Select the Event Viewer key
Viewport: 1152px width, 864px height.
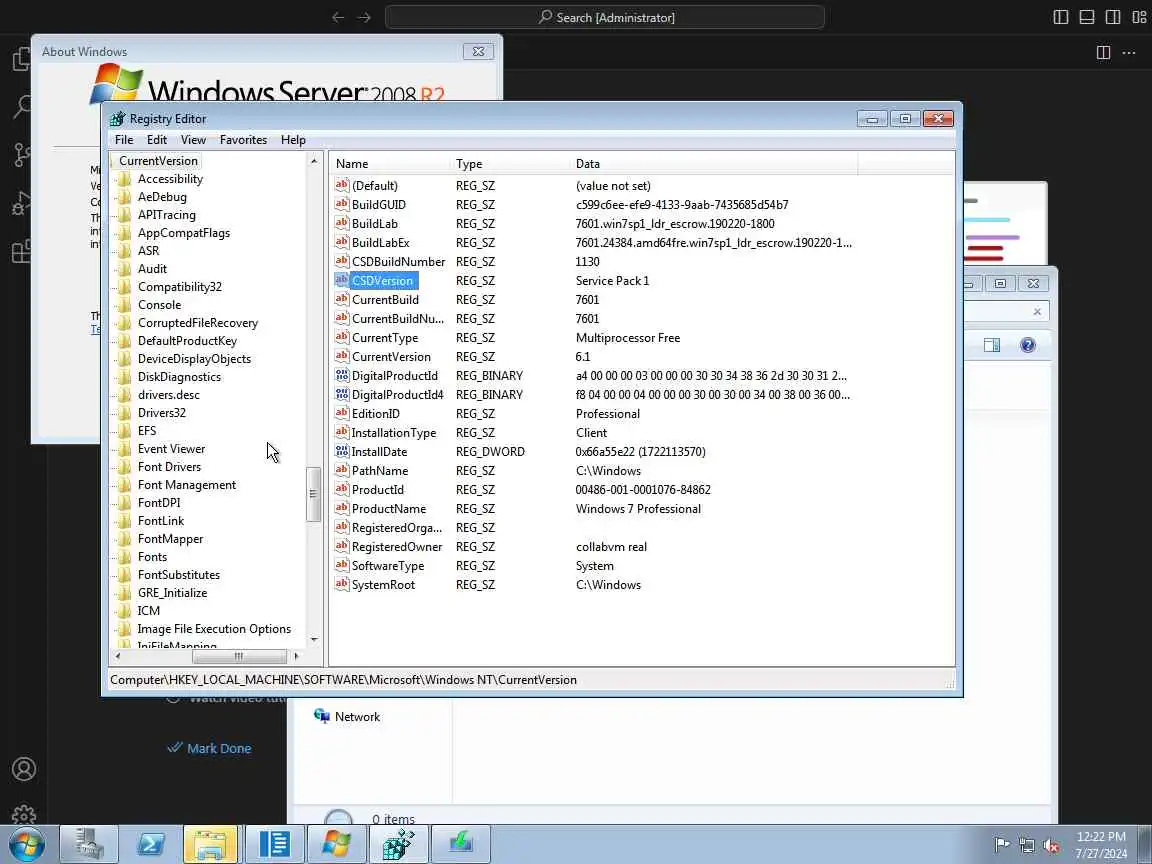pyautogui.click(x=171, y=449)
